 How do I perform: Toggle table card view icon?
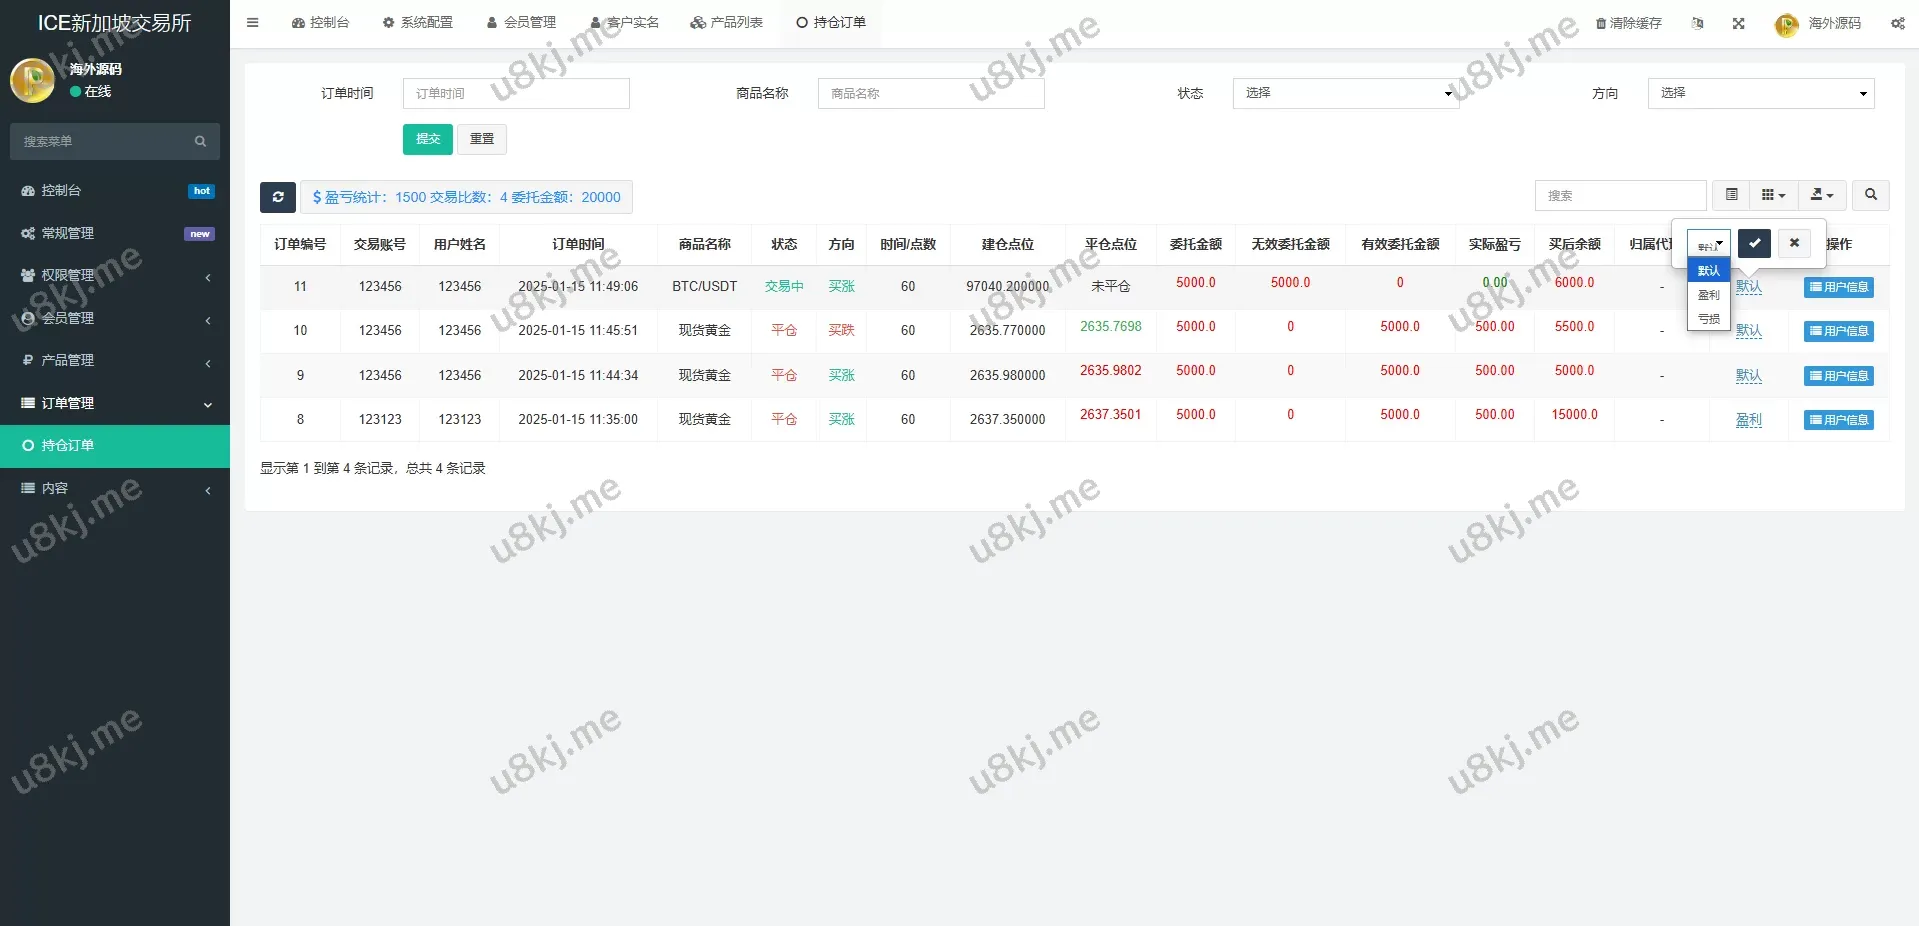pyautogui.click(x=1731, y=195)
